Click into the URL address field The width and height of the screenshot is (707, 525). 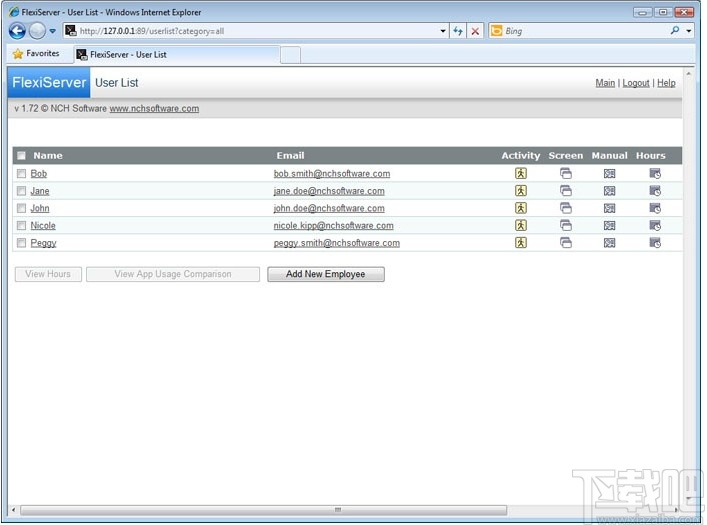point(257,31)
